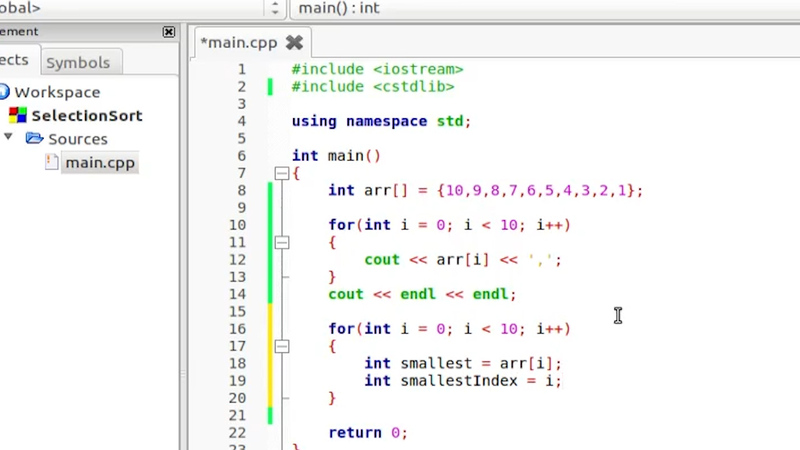
Task: Click line number 10 in the gutter
Action: click(237, 225)
